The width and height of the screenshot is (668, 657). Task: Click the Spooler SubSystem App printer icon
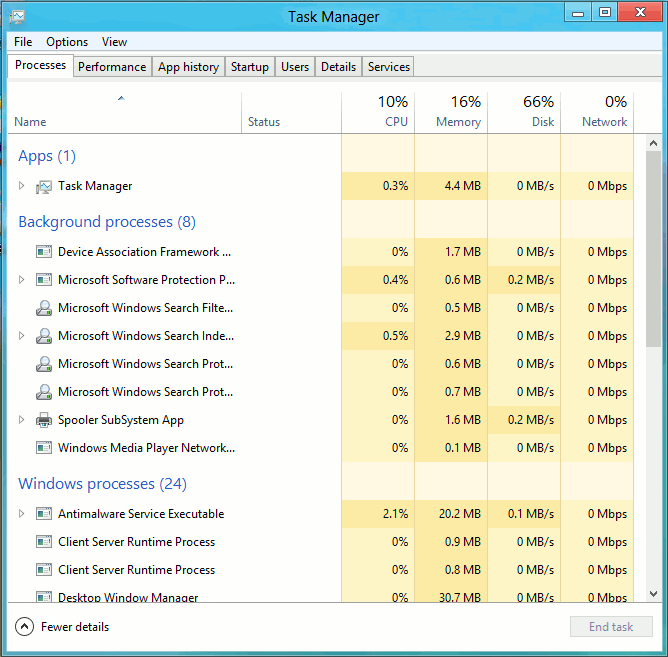coord(44,420)
